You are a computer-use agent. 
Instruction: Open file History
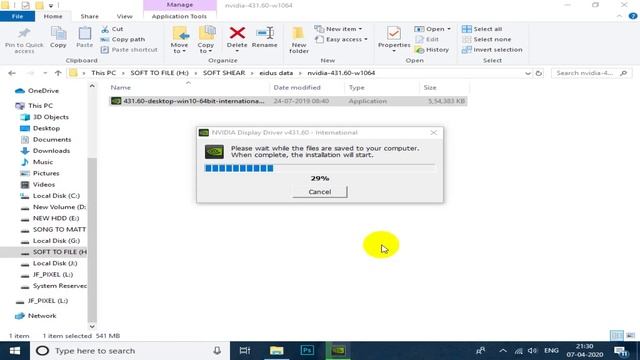point(432,49)
